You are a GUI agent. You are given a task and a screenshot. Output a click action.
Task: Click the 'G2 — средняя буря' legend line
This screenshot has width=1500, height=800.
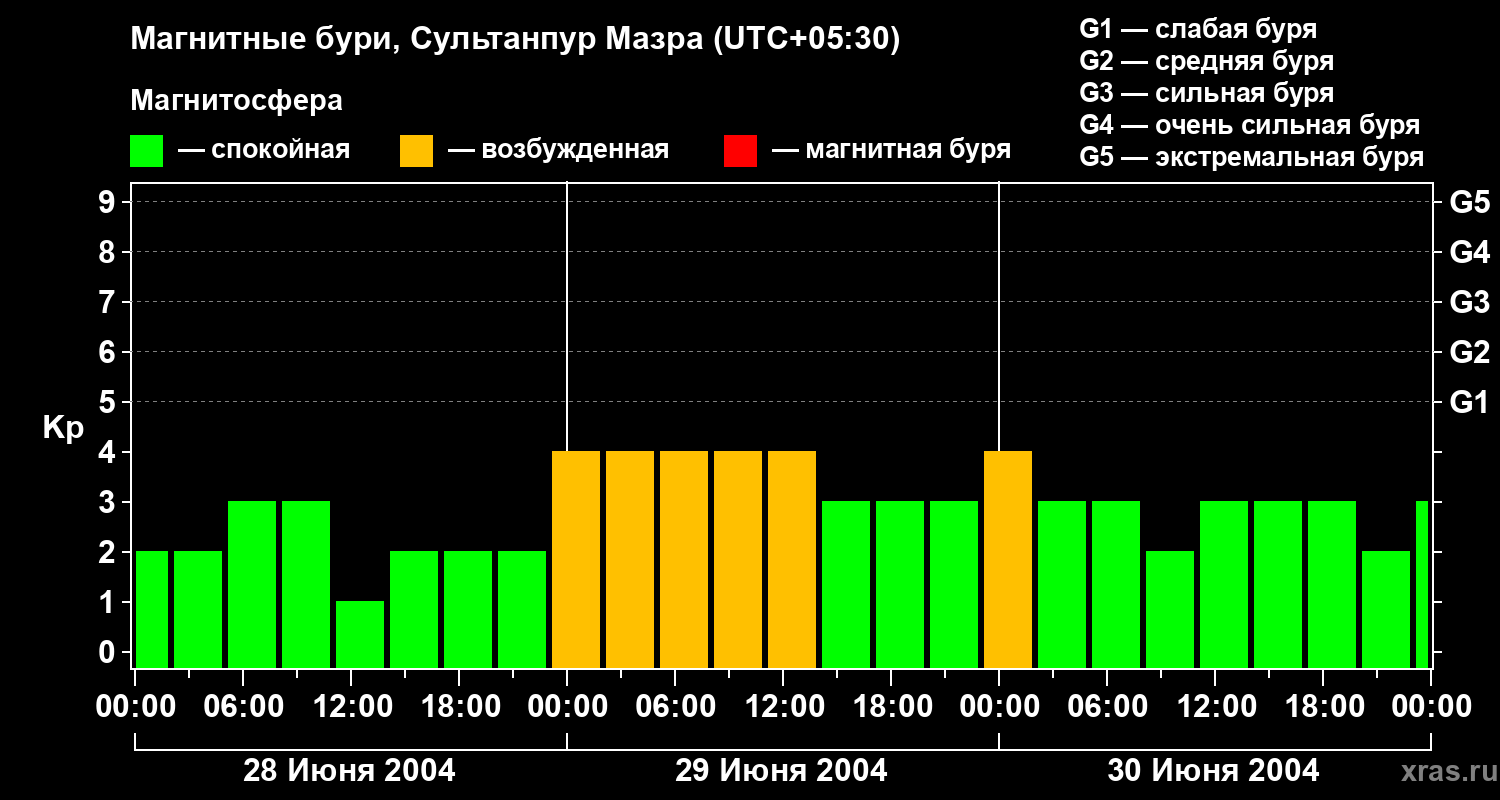(x=1207, y=61)
